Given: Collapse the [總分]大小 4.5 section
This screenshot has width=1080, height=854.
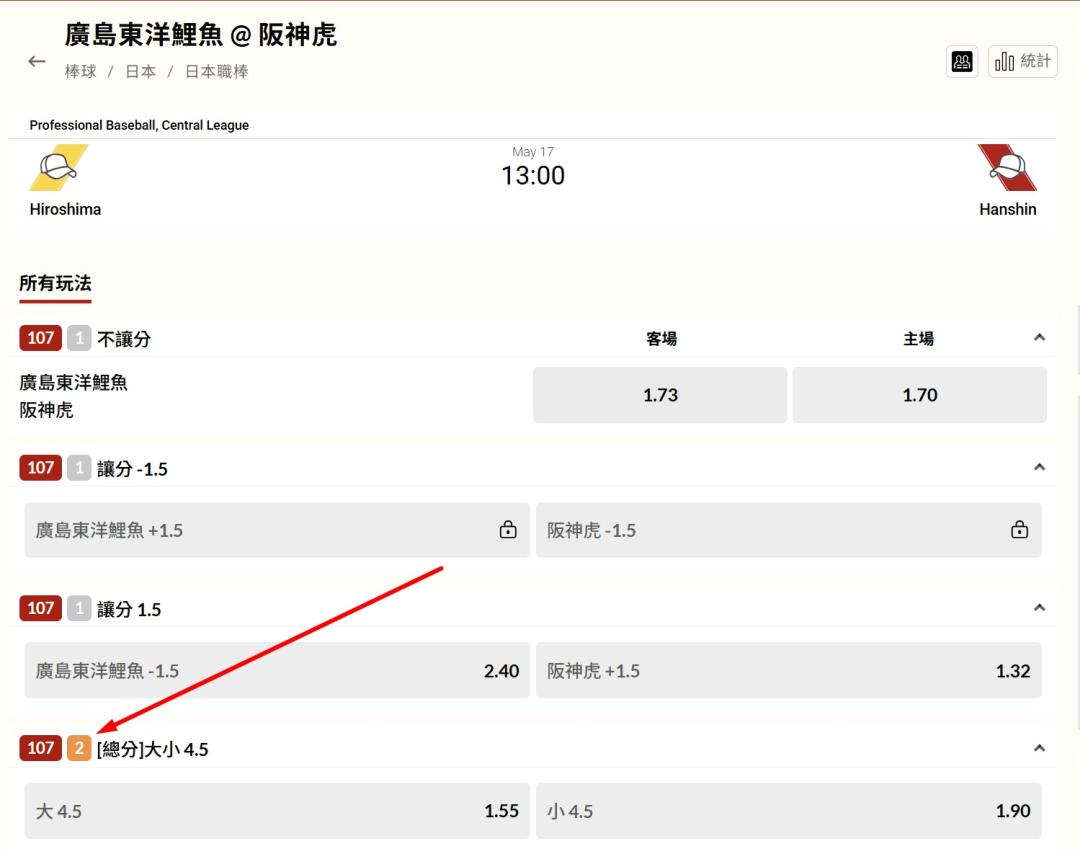Looking at the screenshot, I should tap(1039, 748).
